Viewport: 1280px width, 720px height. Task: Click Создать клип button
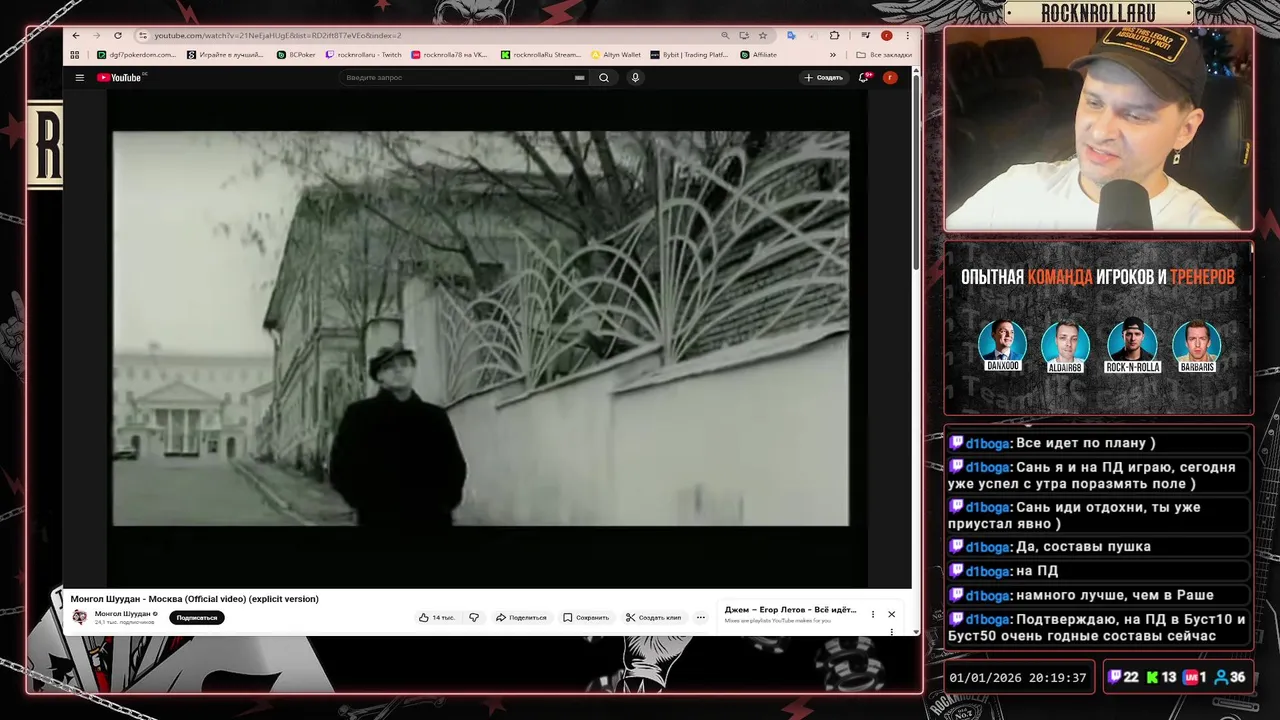653,617
